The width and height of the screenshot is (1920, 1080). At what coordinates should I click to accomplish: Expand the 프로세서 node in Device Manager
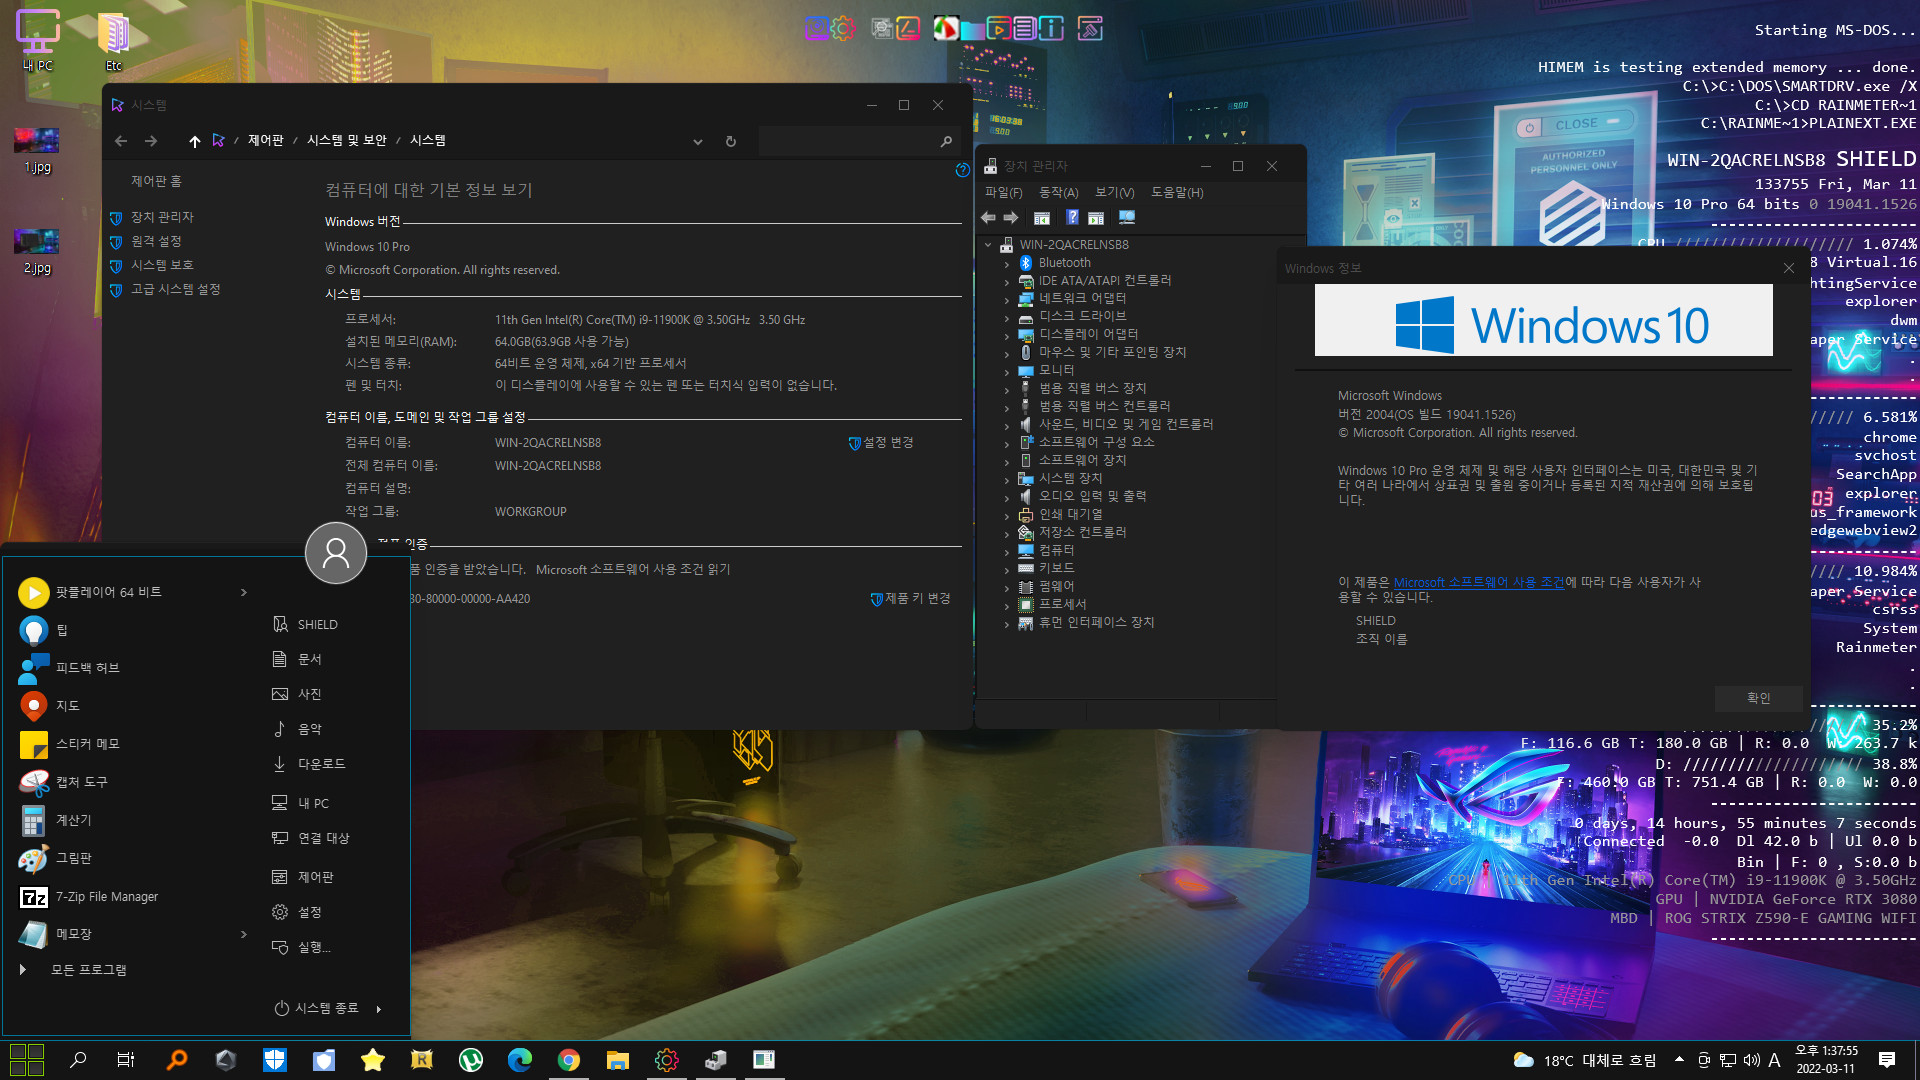pos(1007,605)
